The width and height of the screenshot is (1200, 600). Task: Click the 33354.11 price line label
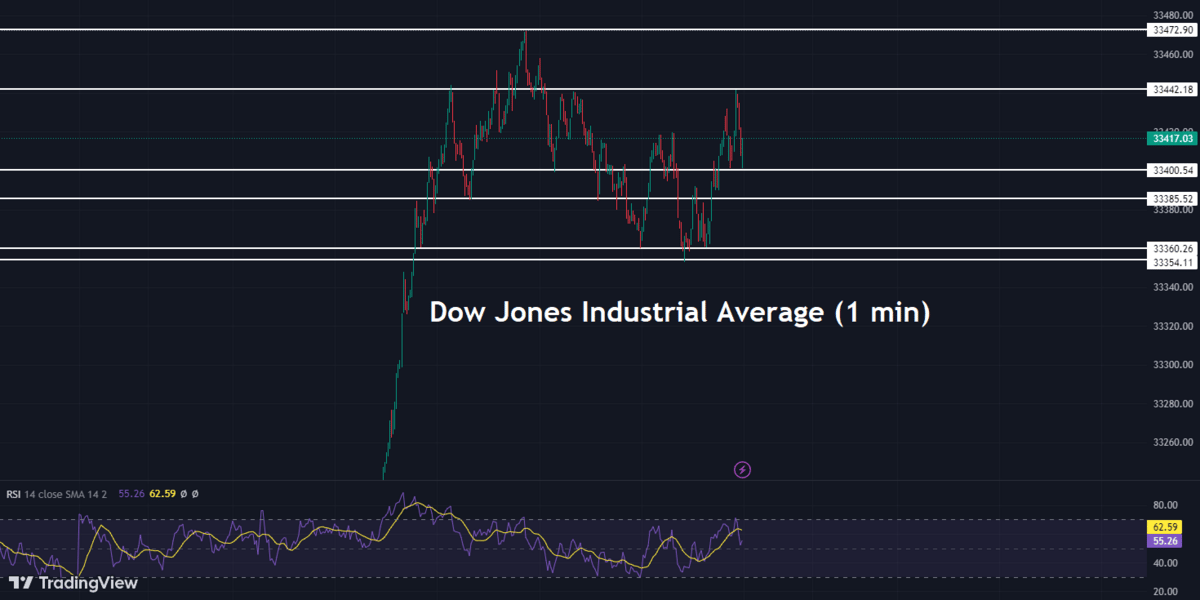(1172, 261)
